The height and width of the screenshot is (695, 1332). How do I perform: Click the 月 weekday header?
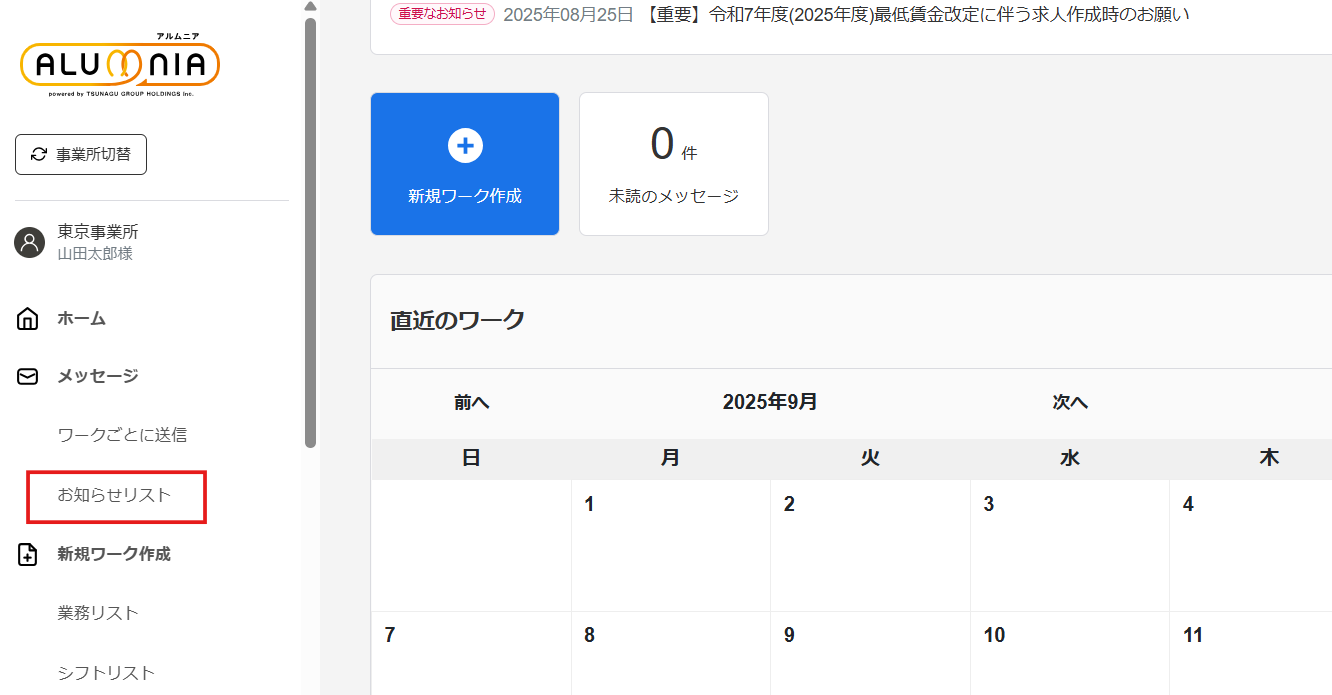pos(671,458)
